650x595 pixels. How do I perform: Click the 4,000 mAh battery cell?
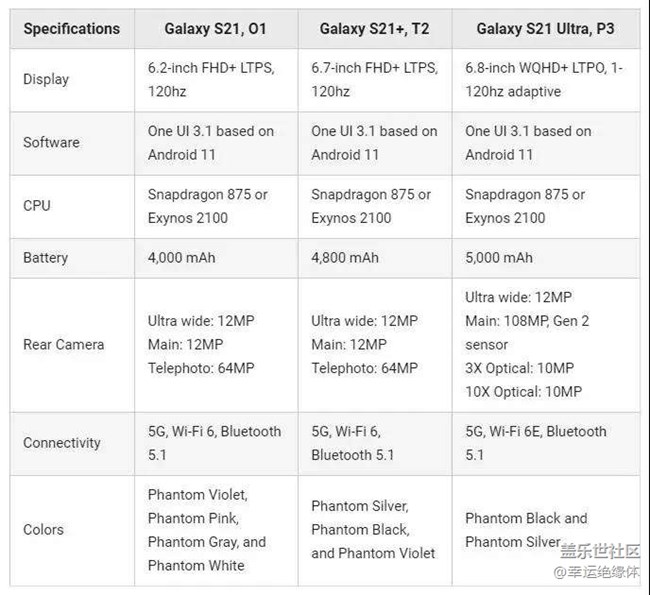[181, 257]
